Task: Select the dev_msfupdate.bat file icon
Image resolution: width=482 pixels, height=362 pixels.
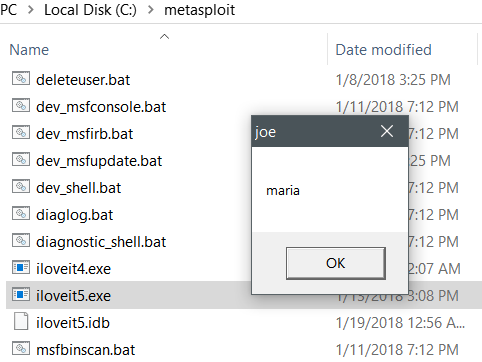Action: pyautogui.click(x=21, y=160)
